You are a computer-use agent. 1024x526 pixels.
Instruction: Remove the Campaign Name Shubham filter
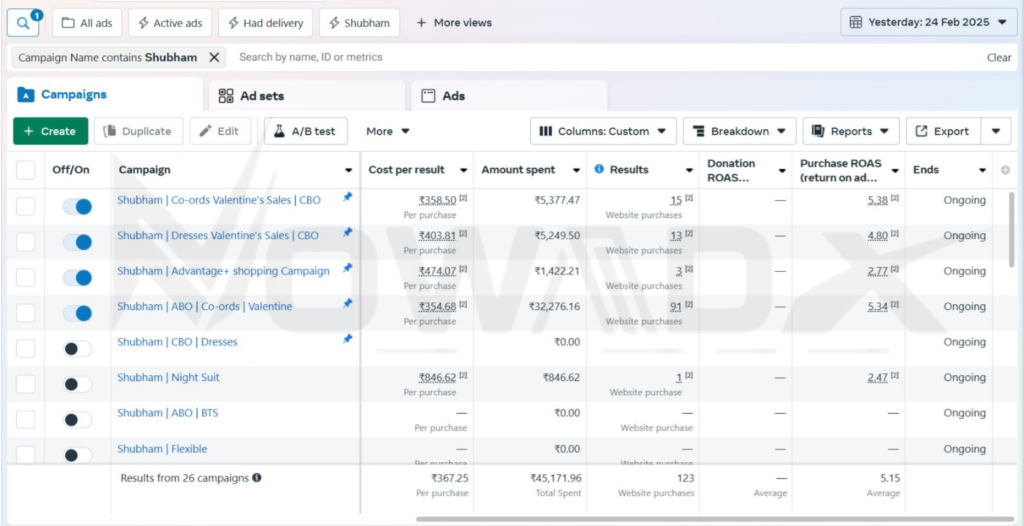click(x=214, y=58)
